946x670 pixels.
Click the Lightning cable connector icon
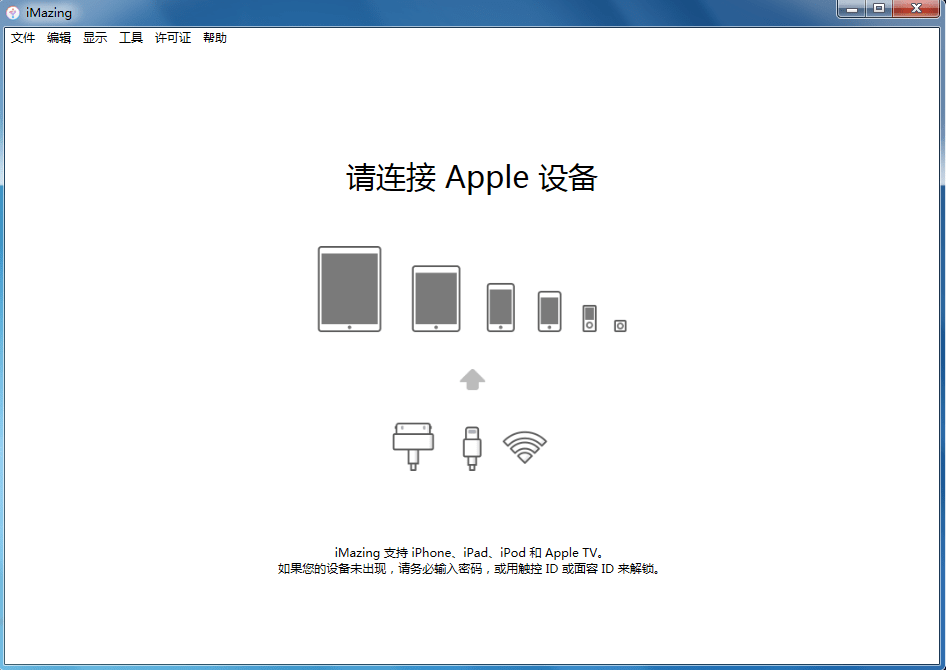tap(472, 449)
